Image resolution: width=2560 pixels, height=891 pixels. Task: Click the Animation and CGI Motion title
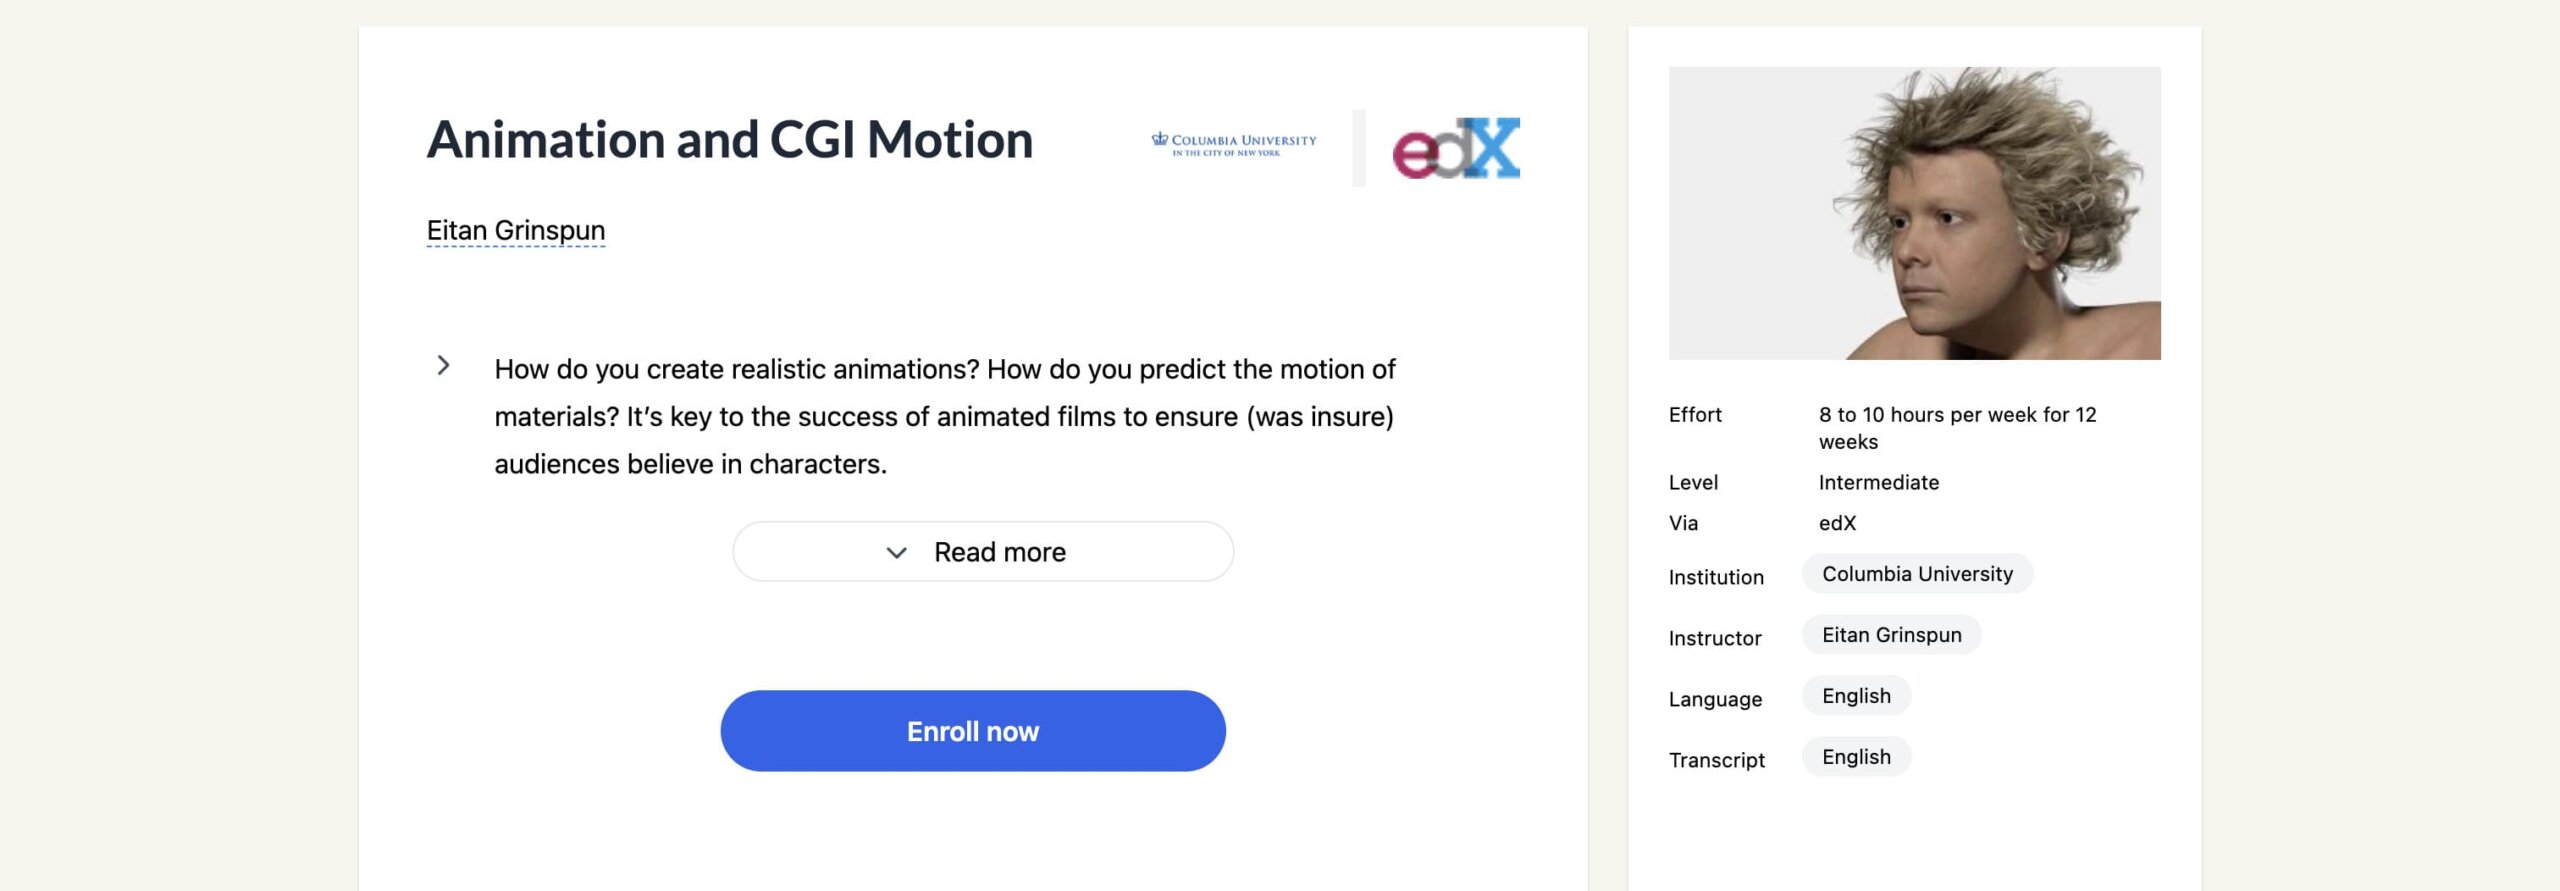click(x=730, y=140)
